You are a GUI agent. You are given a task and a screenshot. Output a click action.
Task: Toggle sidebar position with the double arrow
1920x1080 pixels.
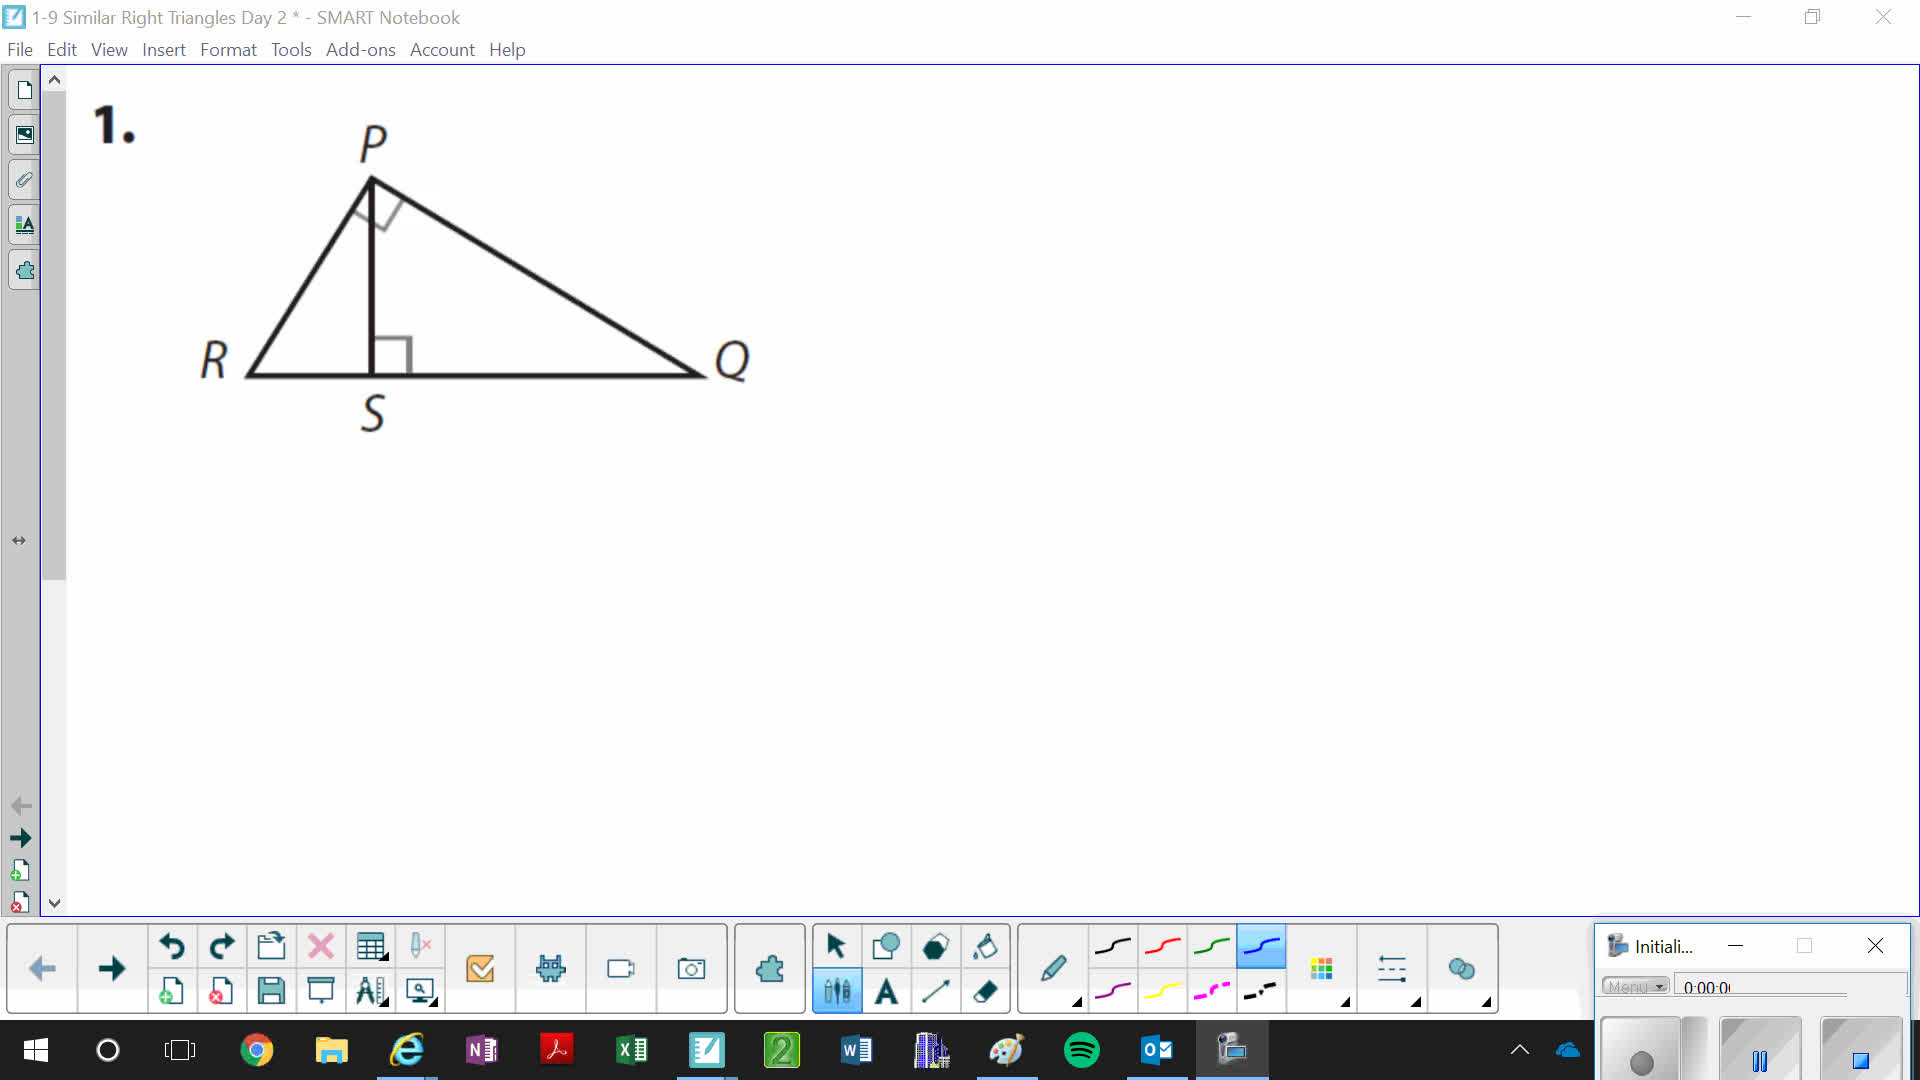pos(19,540)
